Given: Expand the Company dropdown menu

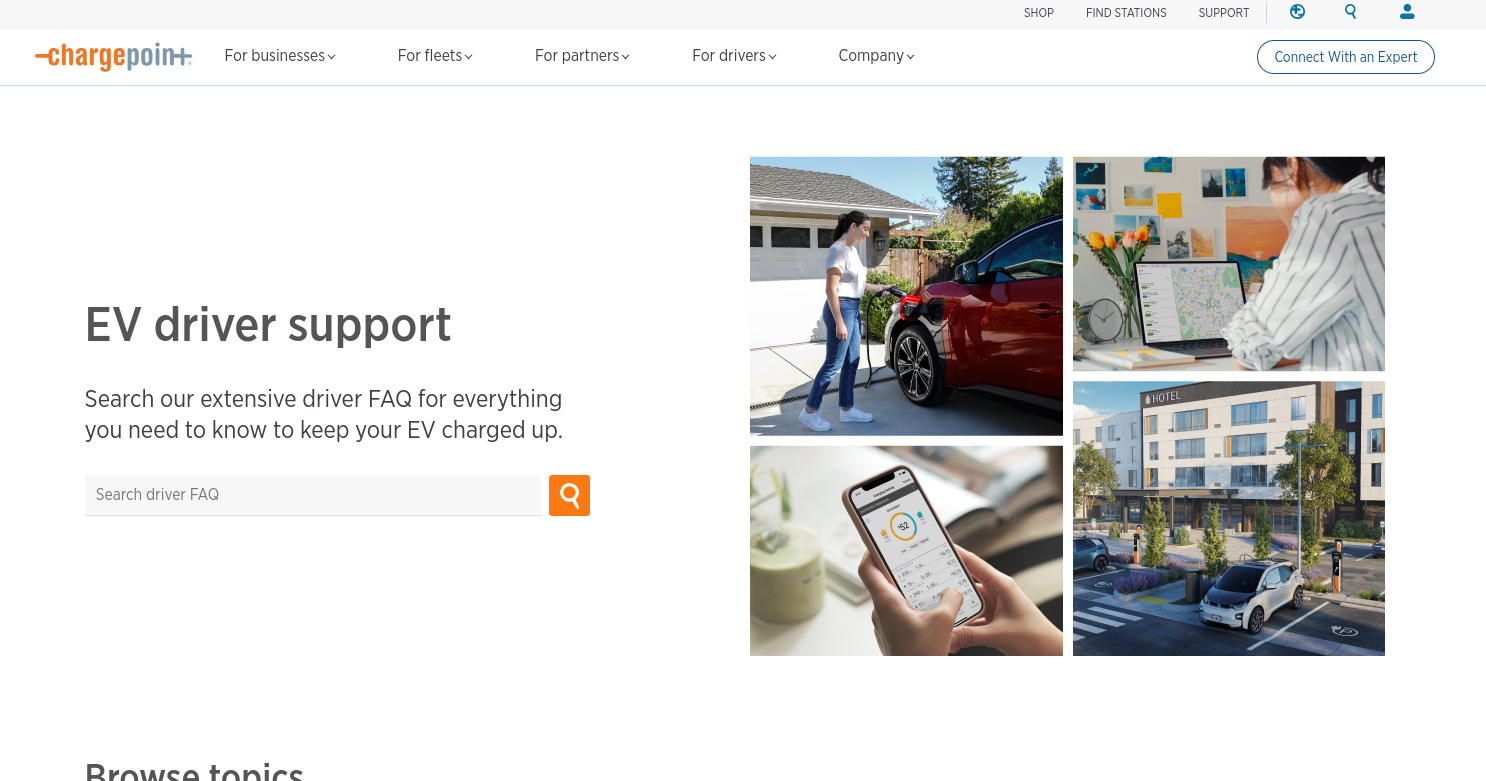Looking at the screenshot, I should click(876, 56).
